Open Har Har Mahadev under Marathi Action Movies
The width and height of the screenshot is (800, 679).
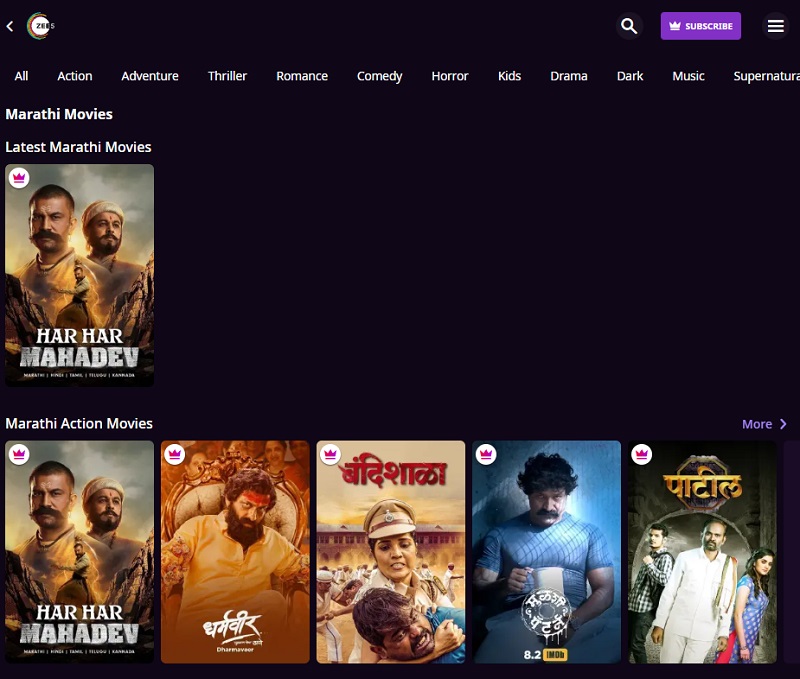click(x=80, y=552)
